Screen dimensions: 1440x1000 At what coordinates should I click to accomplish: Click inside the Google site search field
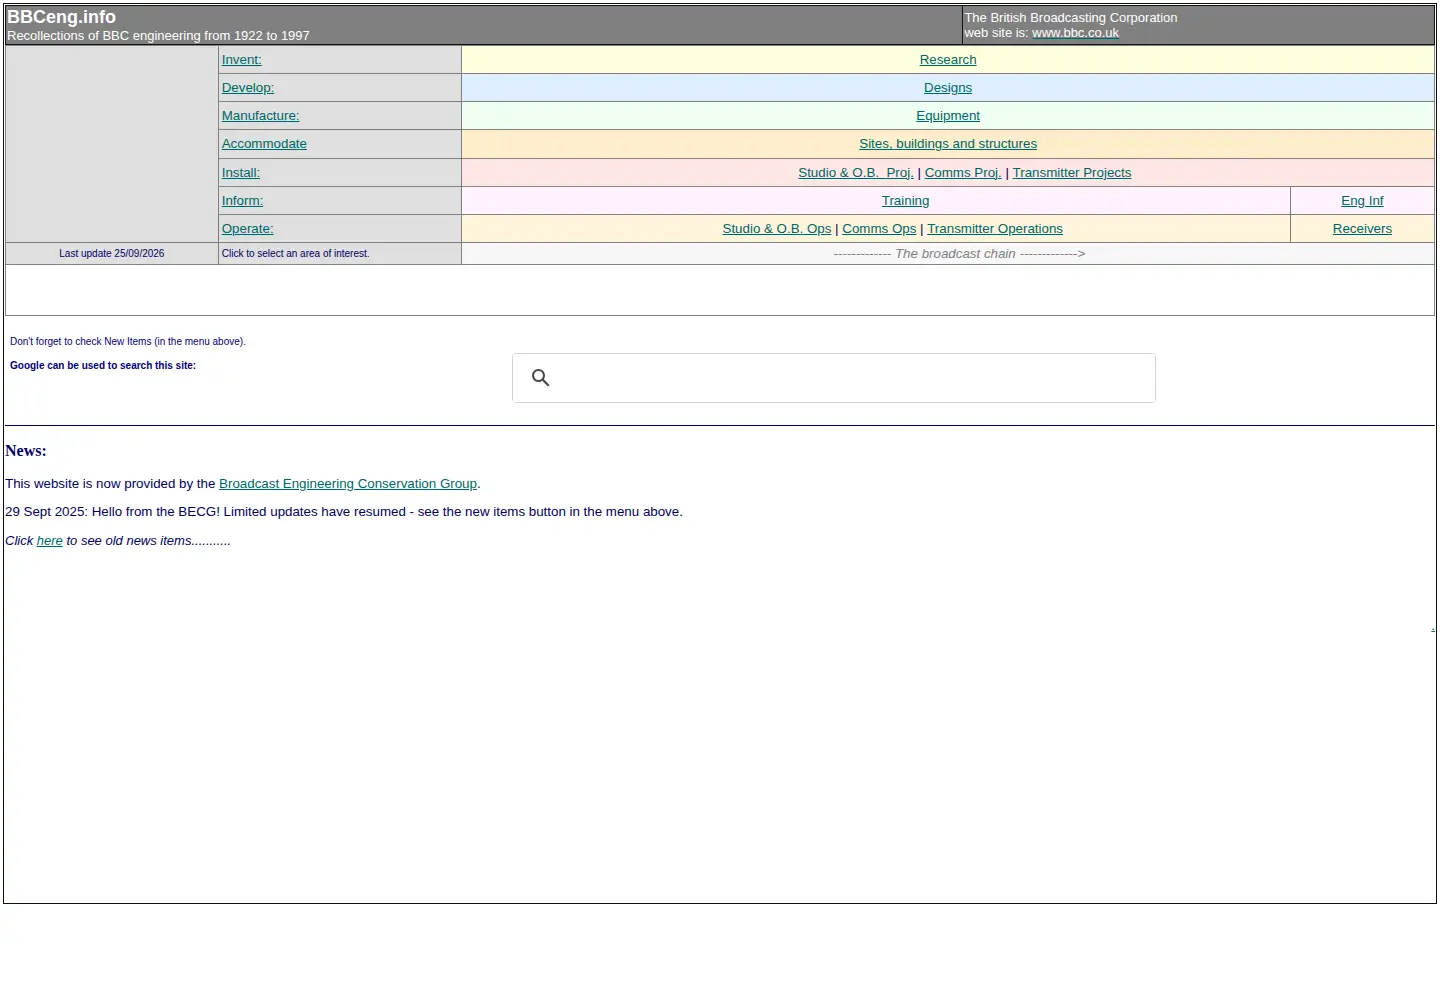point(834,378)
